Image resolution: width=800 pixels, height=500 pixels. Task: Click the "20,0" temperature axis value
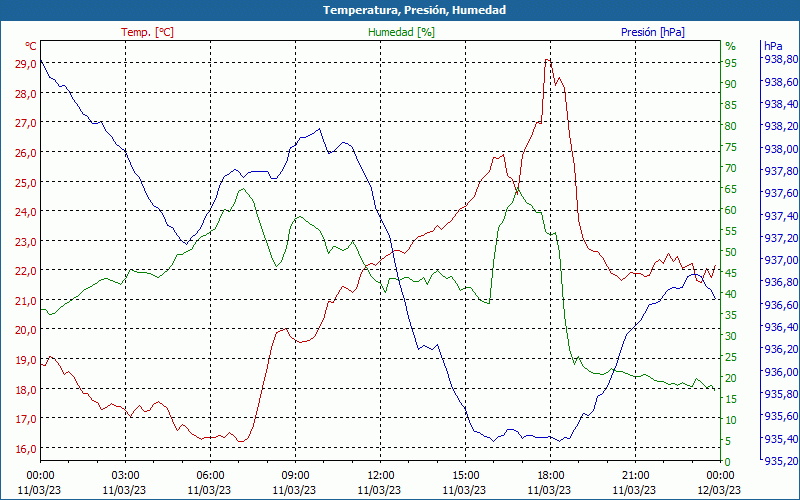coord(28,330)
